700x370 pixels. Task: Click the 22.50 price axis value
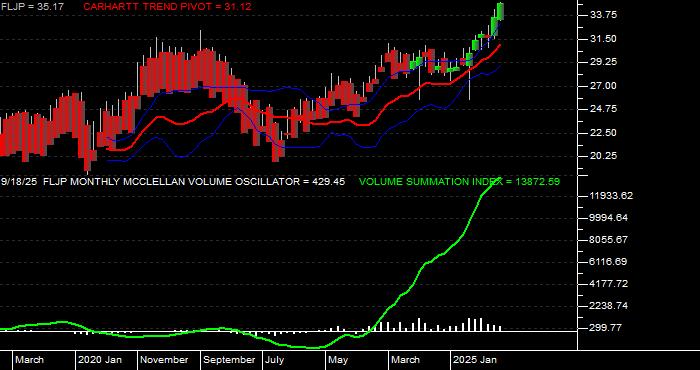pyautogui.click(x=604, y=133)
